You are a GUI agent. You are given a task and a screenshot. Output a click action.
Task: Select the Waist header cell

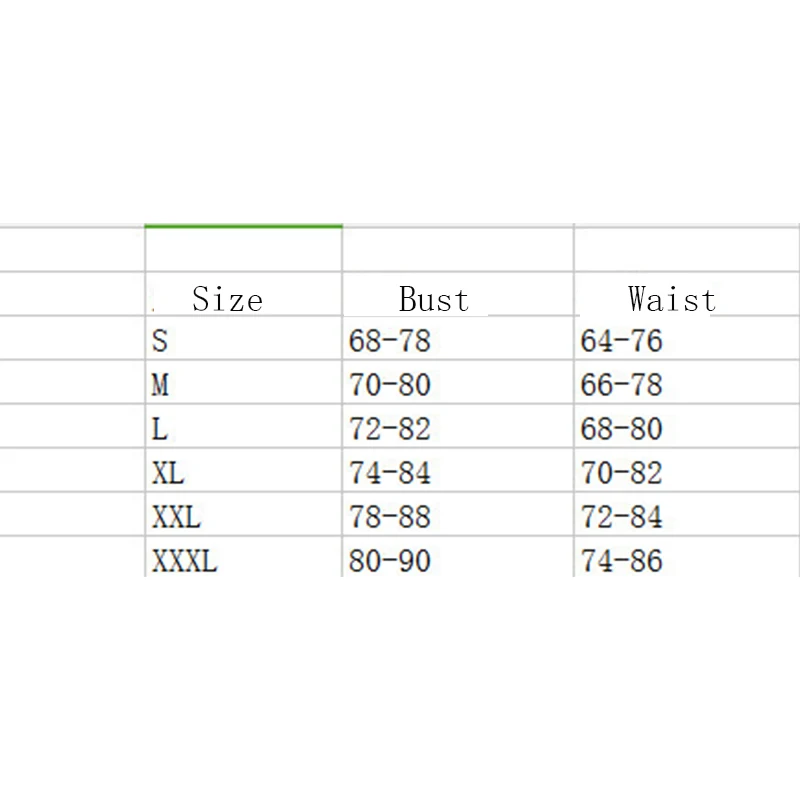tap(671, 299)
